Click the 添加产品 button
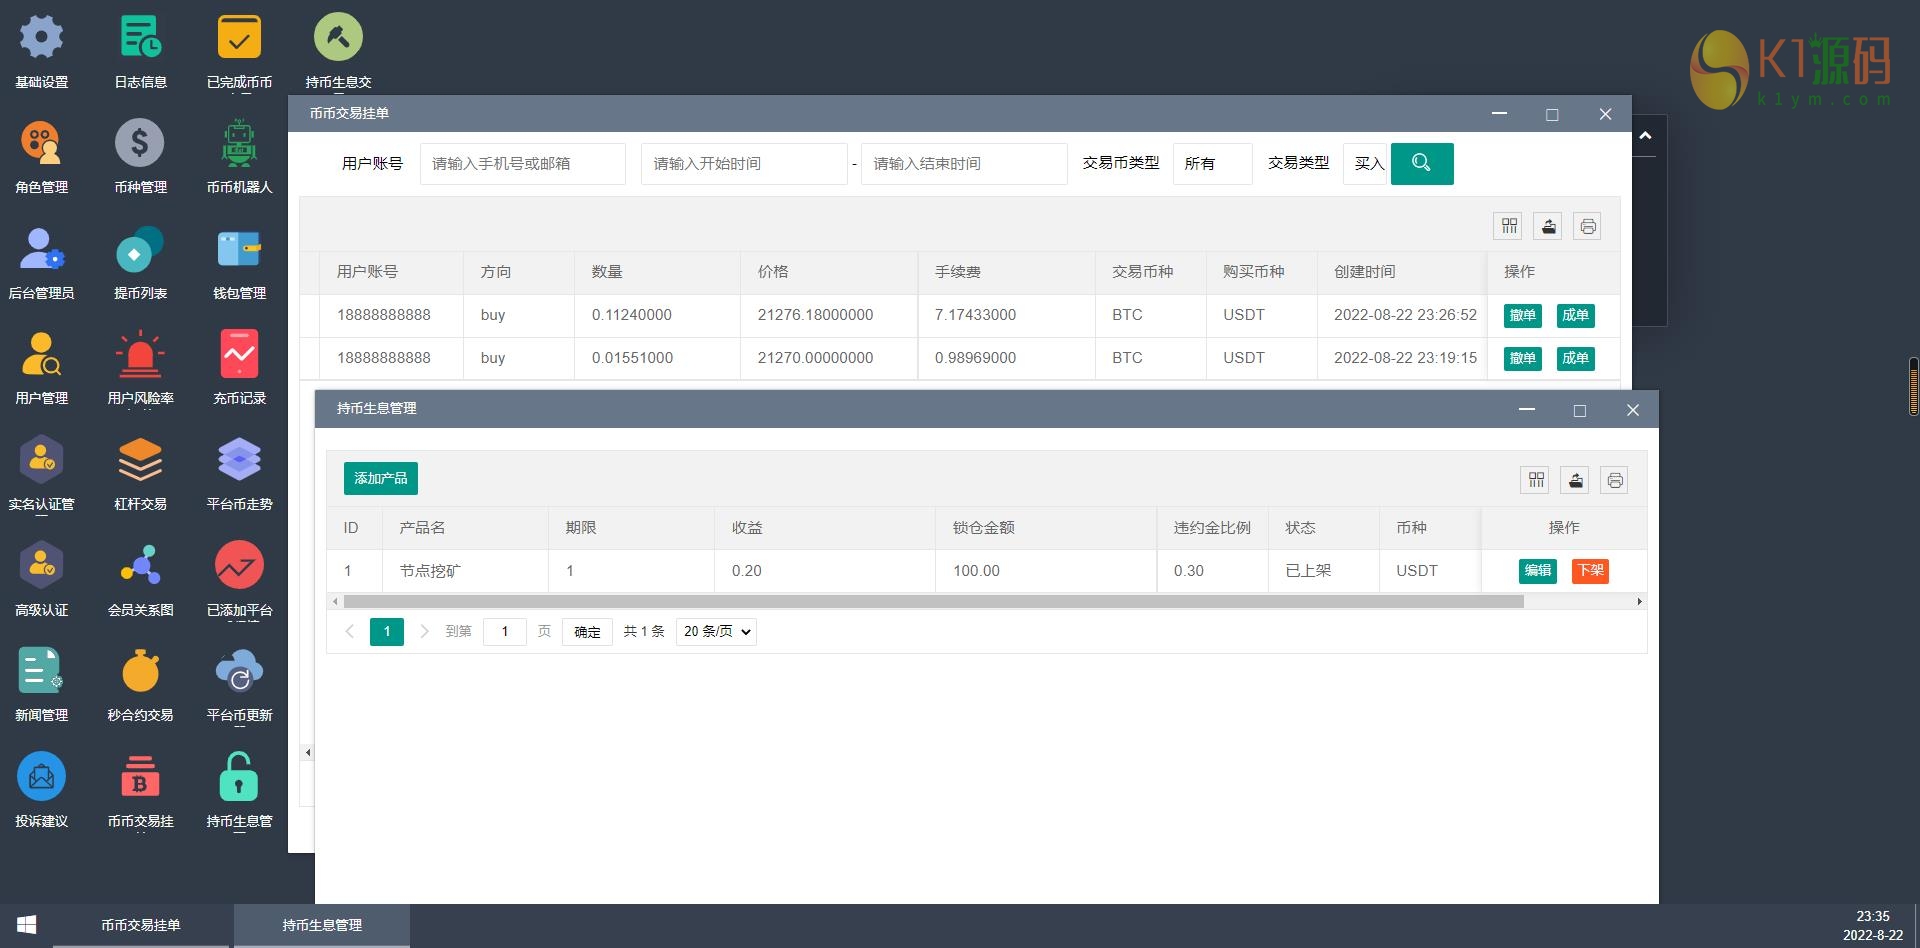 point(380,478)
